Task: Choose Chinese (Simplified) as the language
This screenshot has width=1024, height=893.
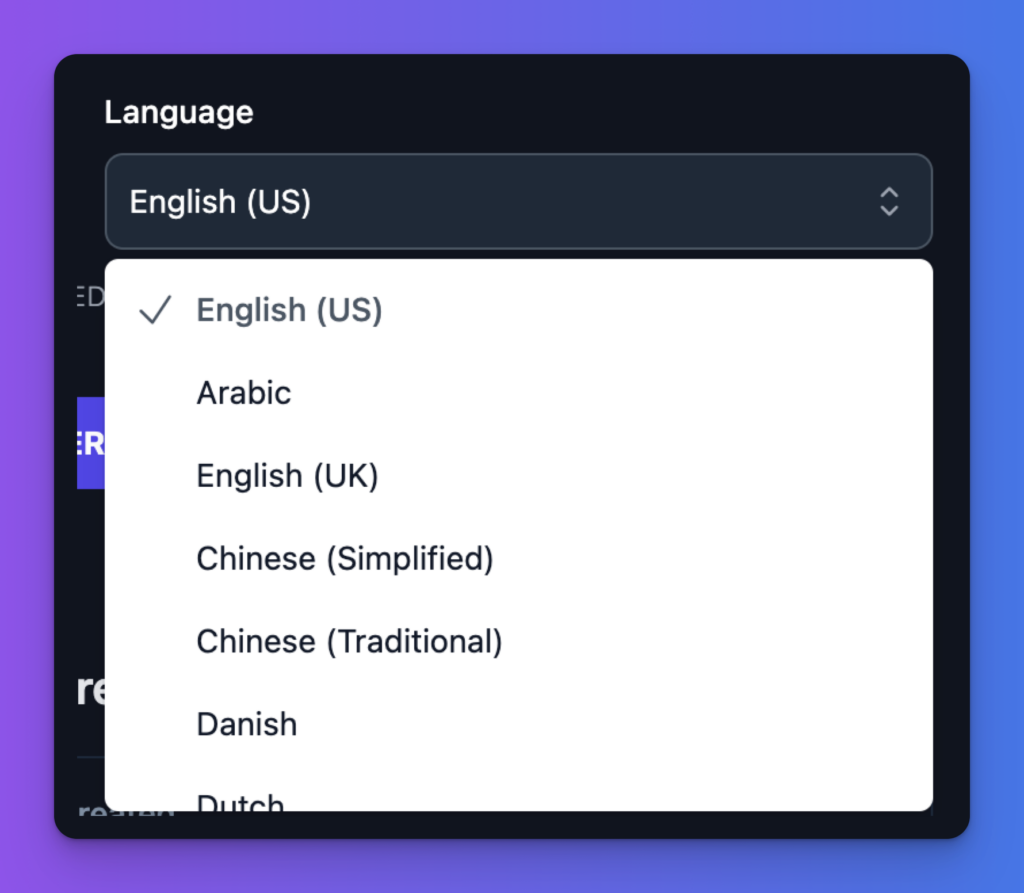Action: (x=345, y=559)
